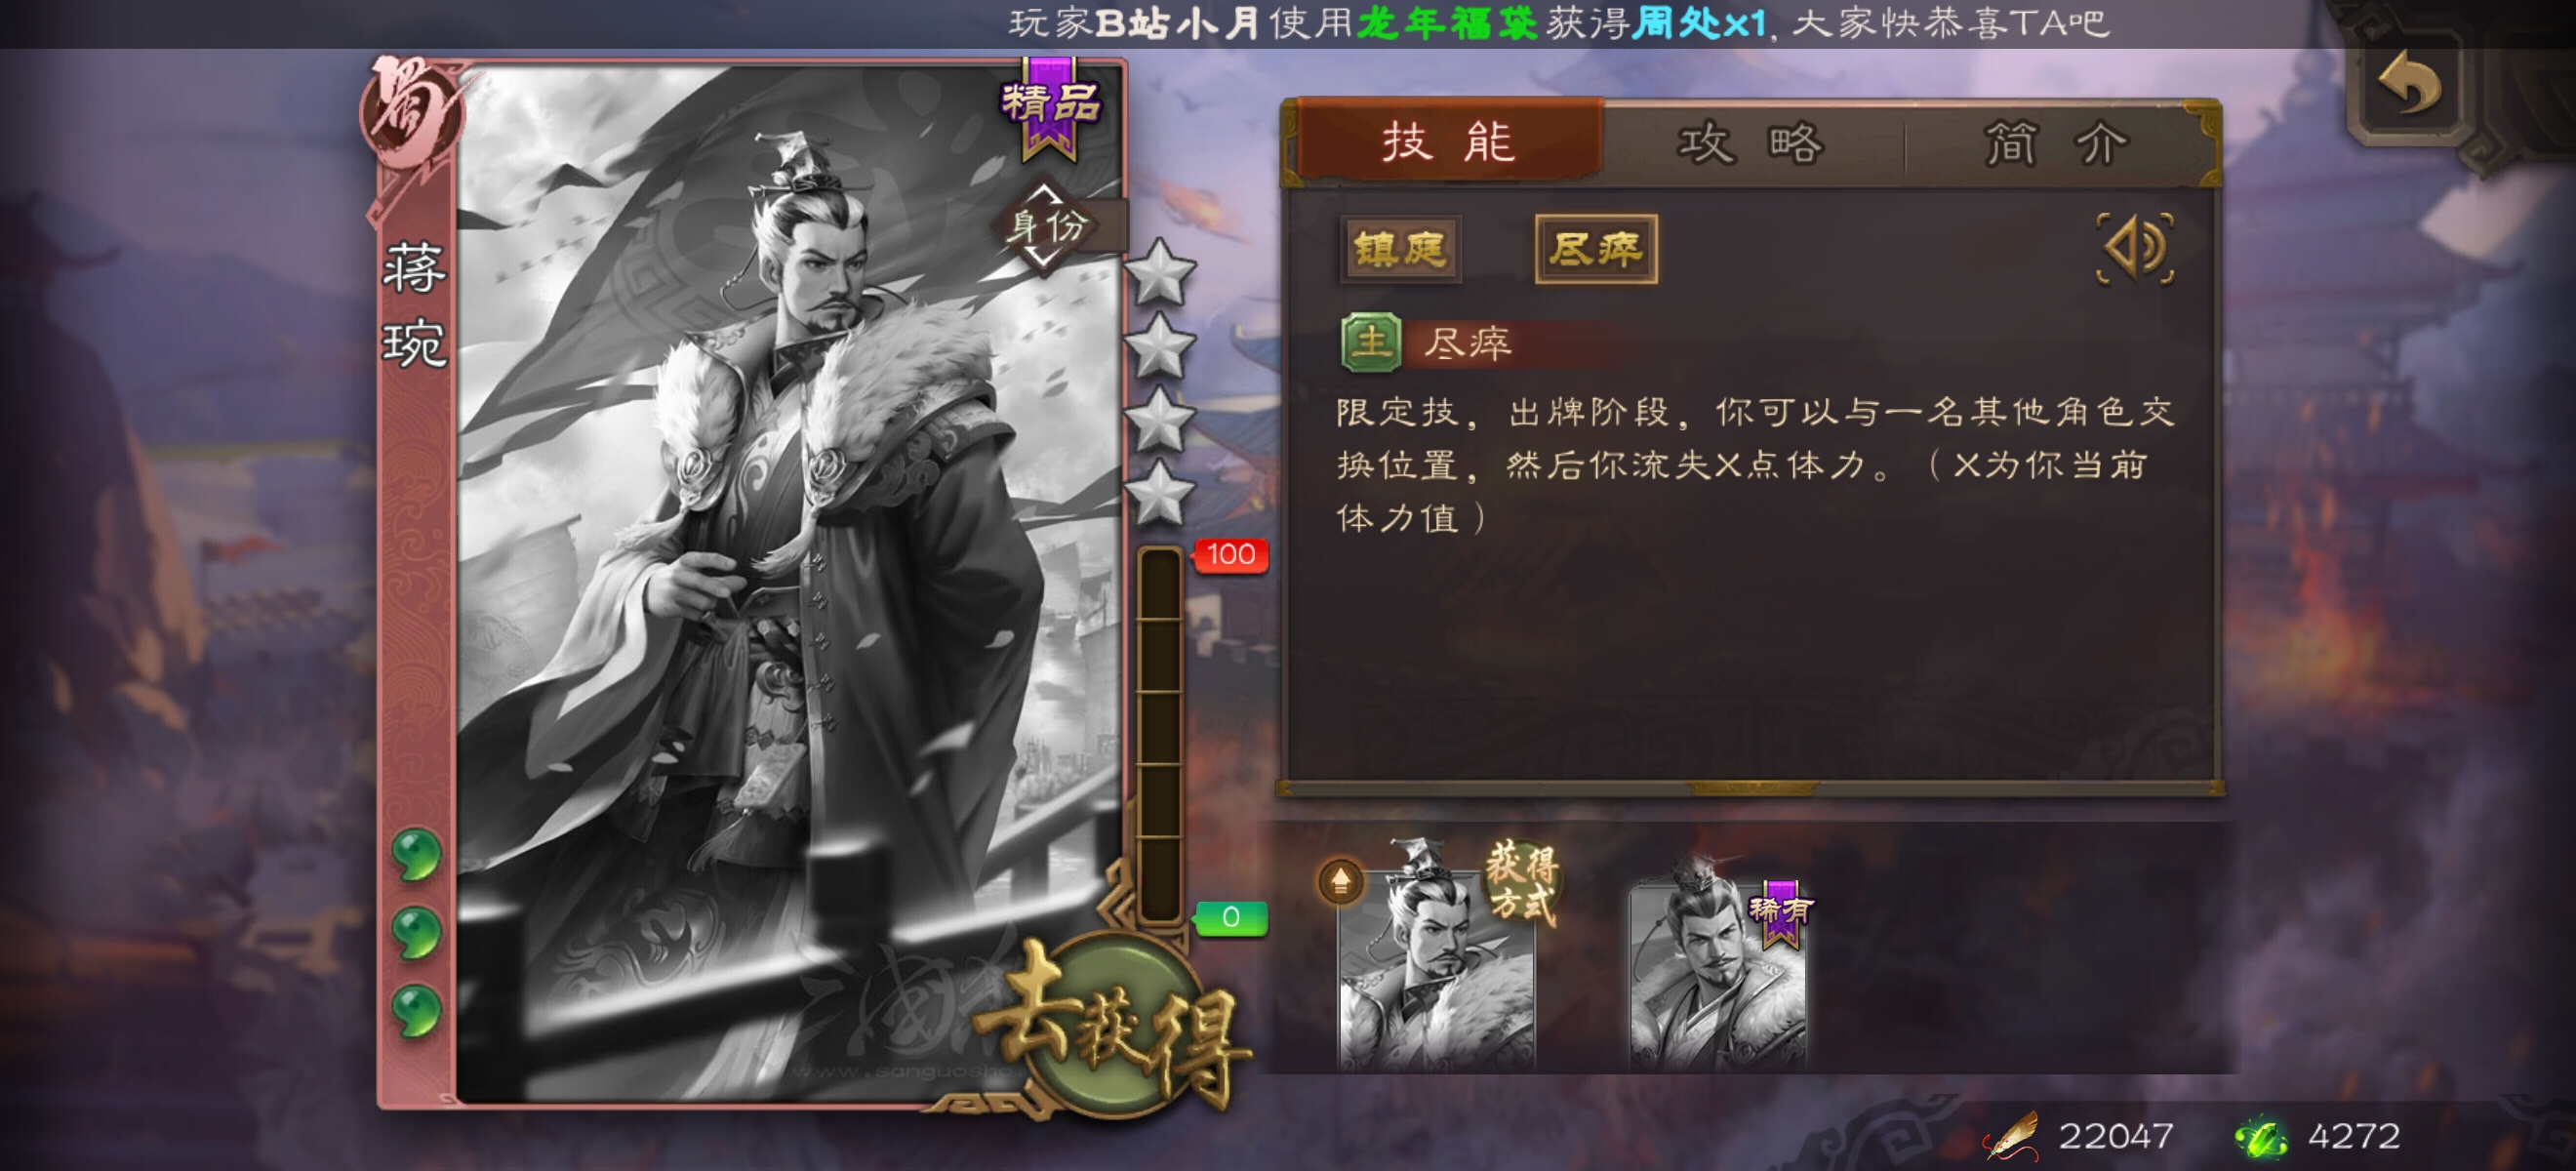
Task: Switch to the 简介 tab
Action: point(2056,143)
